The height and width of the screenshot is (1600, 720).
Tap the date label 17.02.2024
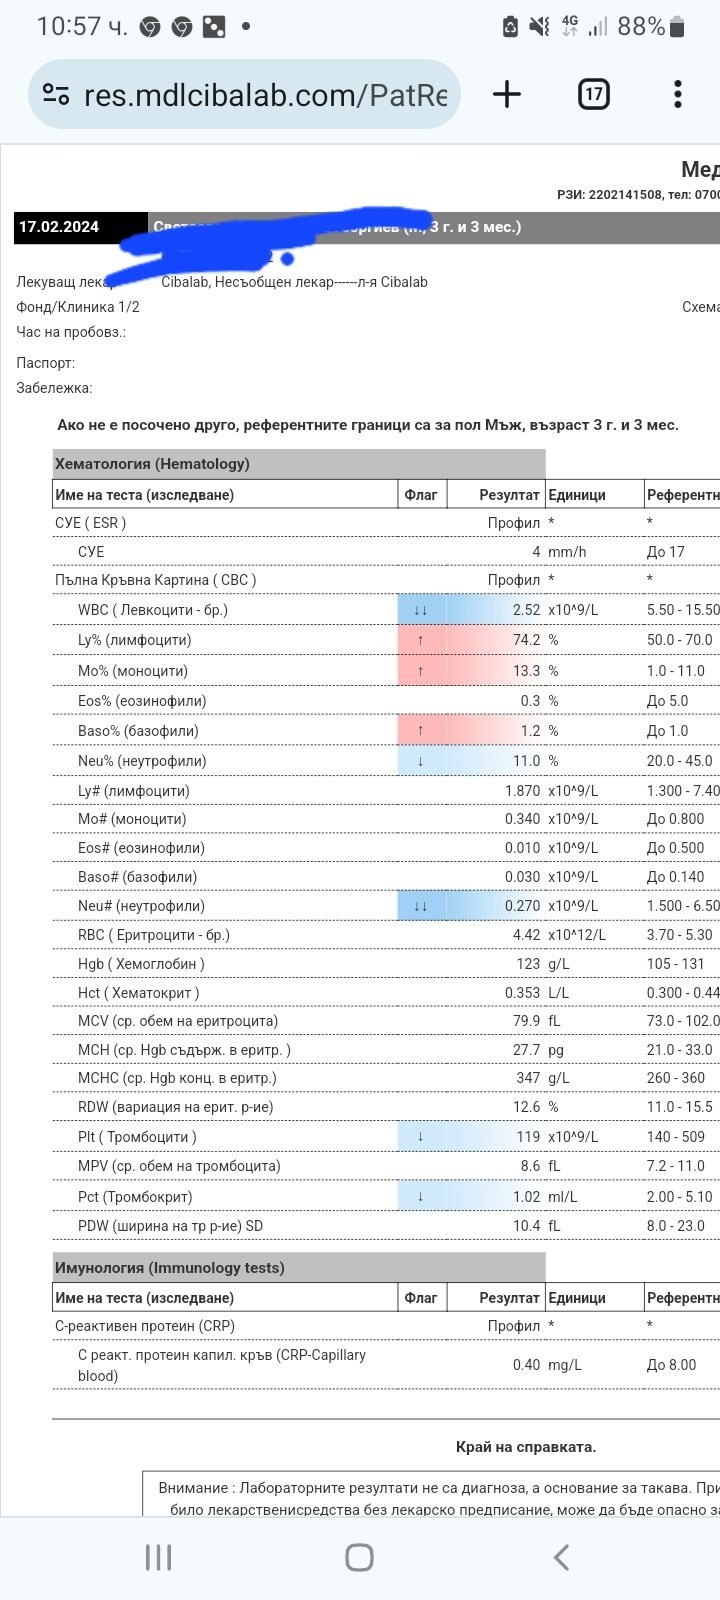click(59, 227)
